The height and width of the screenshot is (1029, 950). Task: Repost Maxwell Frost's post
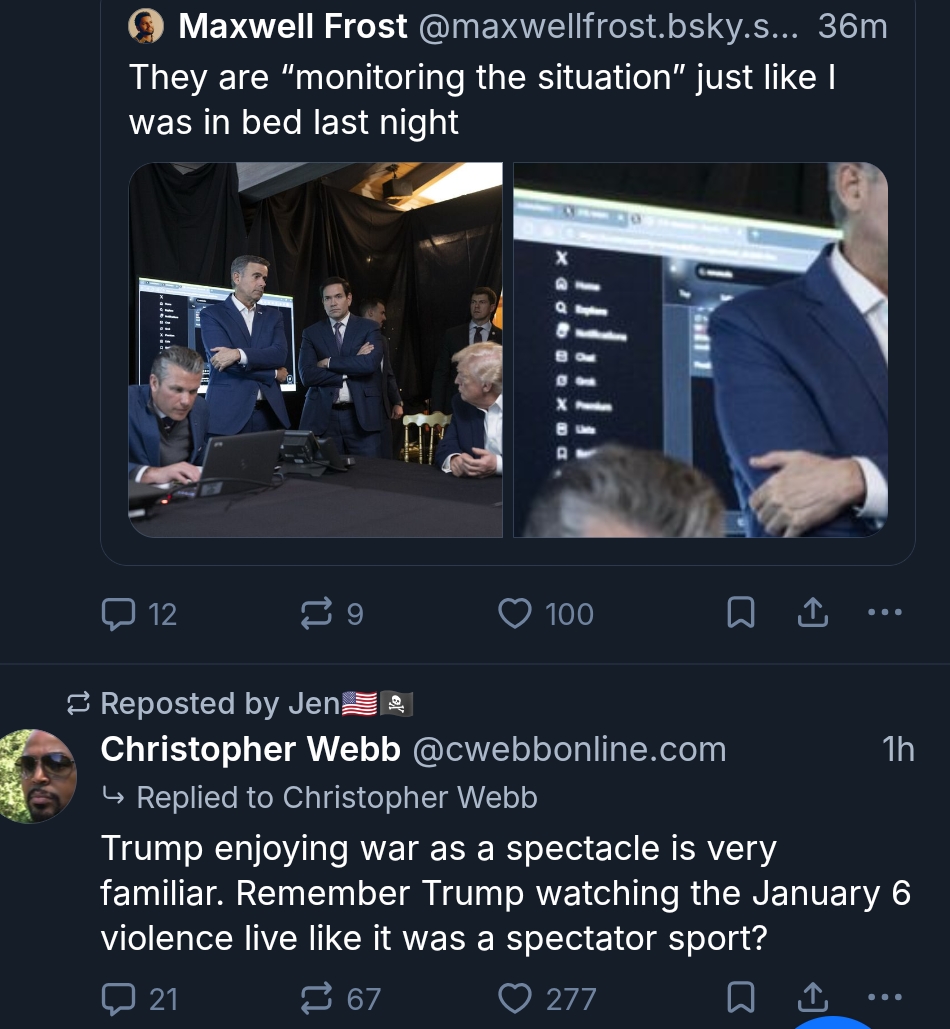pos(316,613)
